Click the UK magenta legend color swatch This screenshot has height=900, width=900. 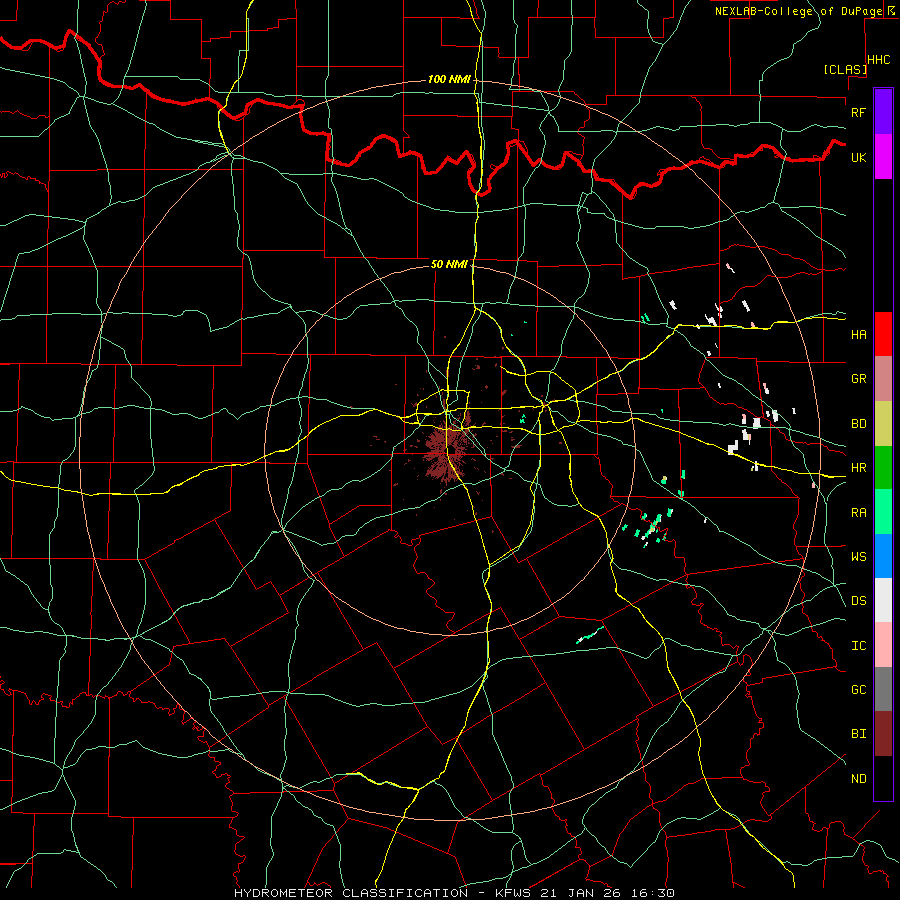[x=883, y=157]
